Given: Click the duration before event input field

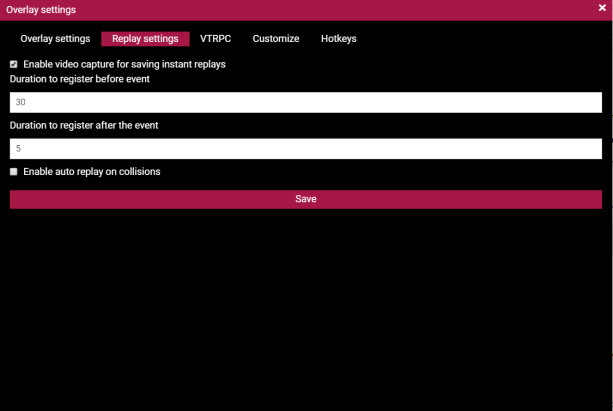Looking at the screenshot, I should click(306, 102).
